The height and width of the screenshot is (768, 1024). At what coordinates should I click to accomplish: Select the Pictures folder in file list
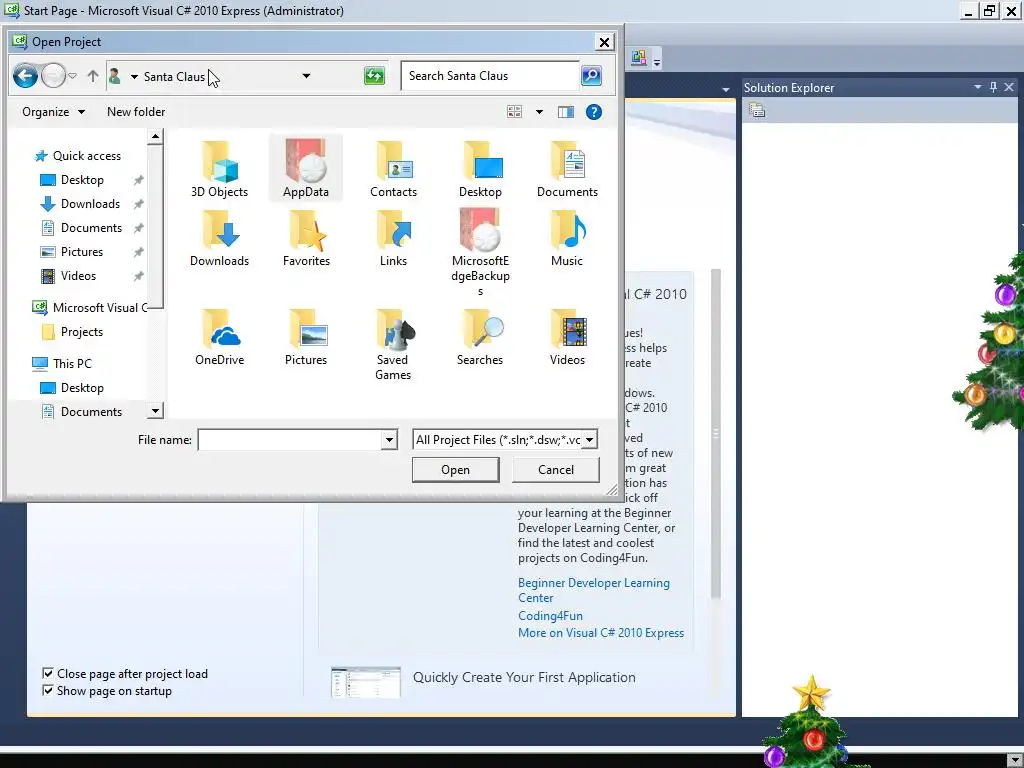pyautogui.click(x=306, y=337)
